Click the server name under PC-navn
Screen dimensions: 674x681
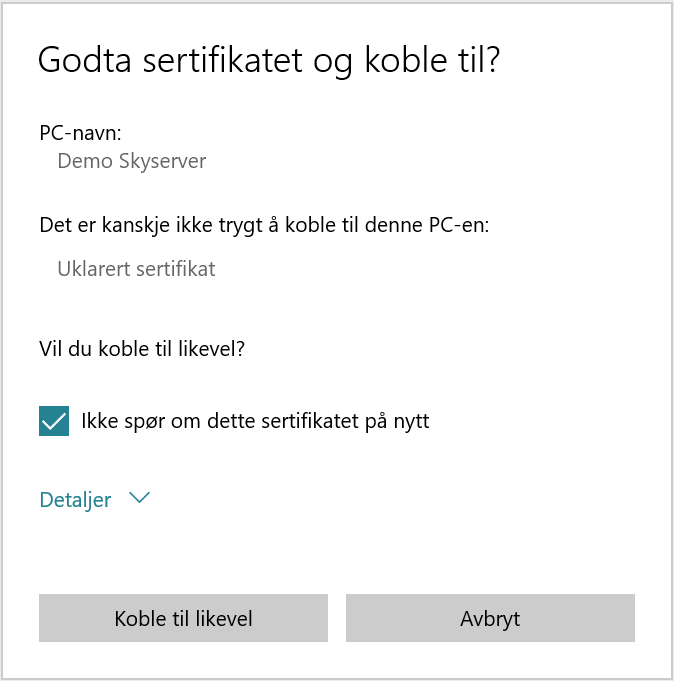point(132,161)
